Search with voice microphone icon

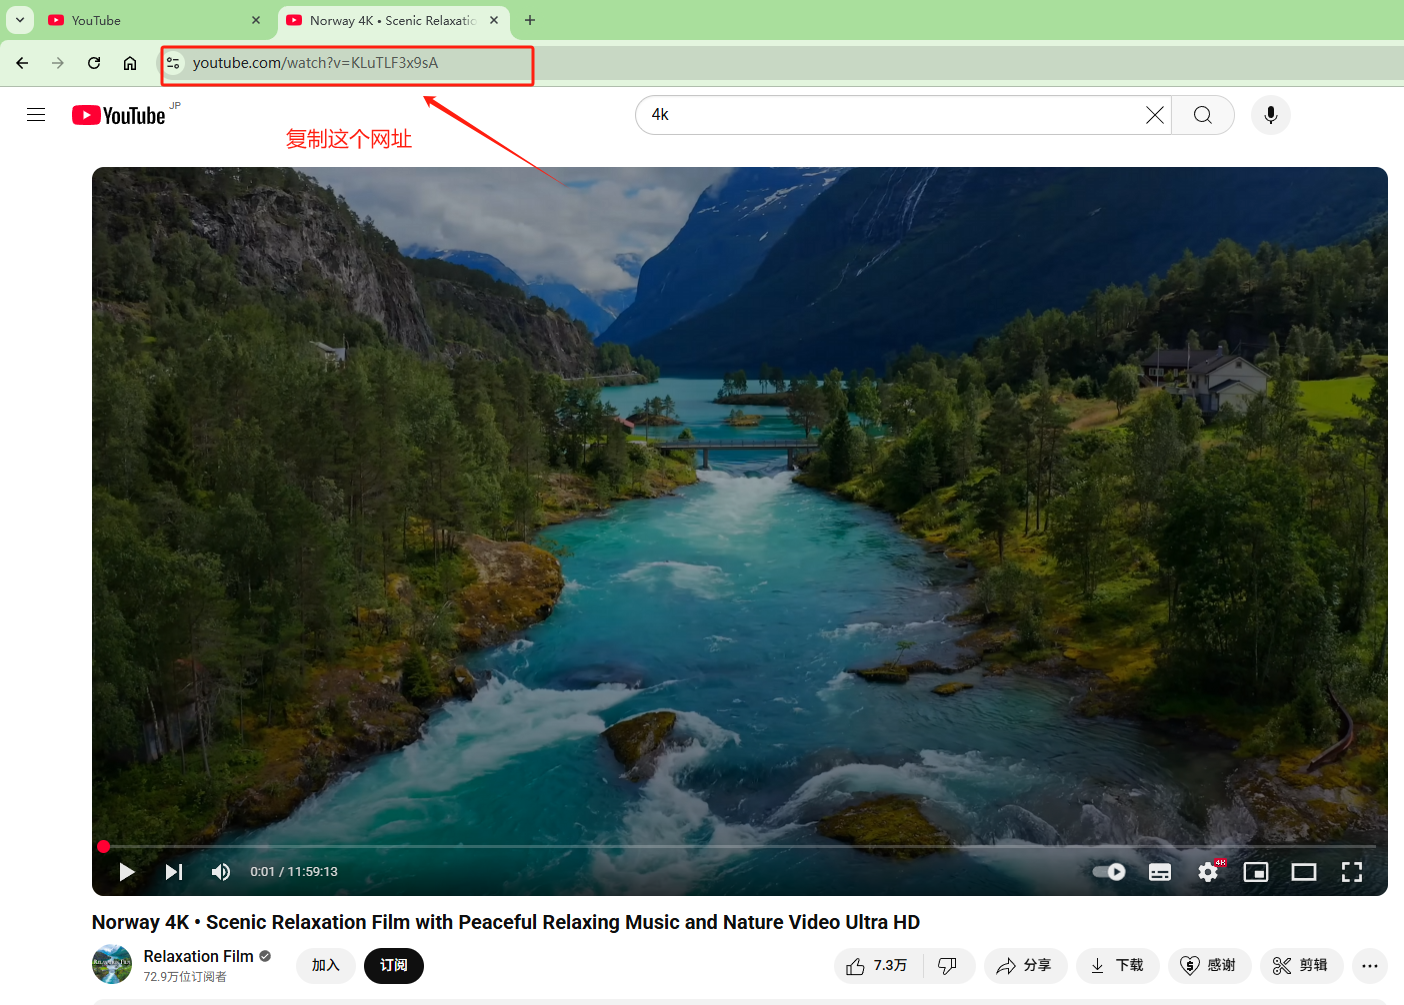tap(1271, 115)
